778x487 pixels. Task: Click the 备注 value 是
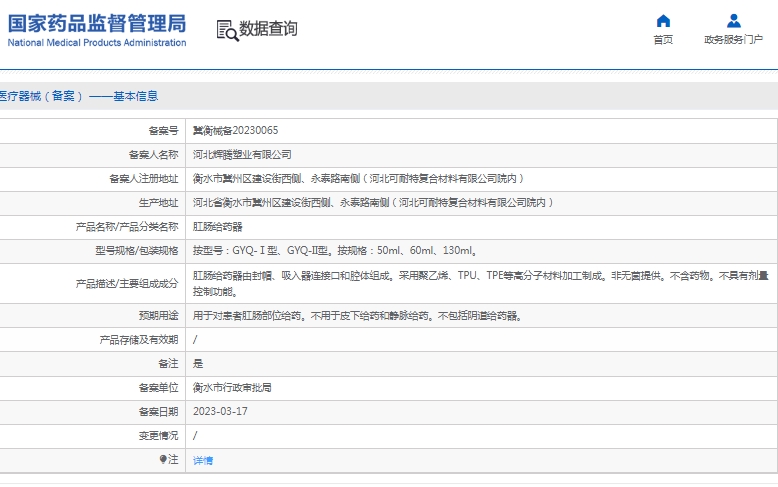[x=198, y=364]
